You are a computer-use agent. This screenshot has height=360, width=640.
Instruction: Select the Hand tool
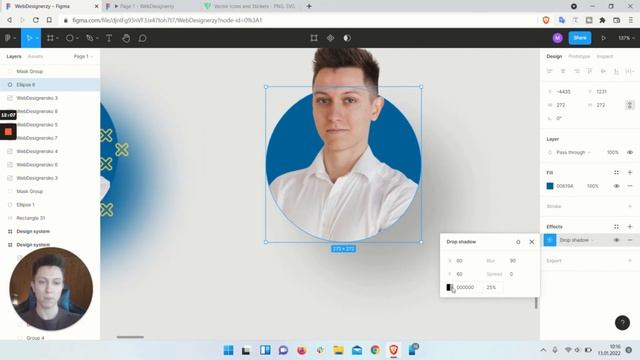(126, 38)
